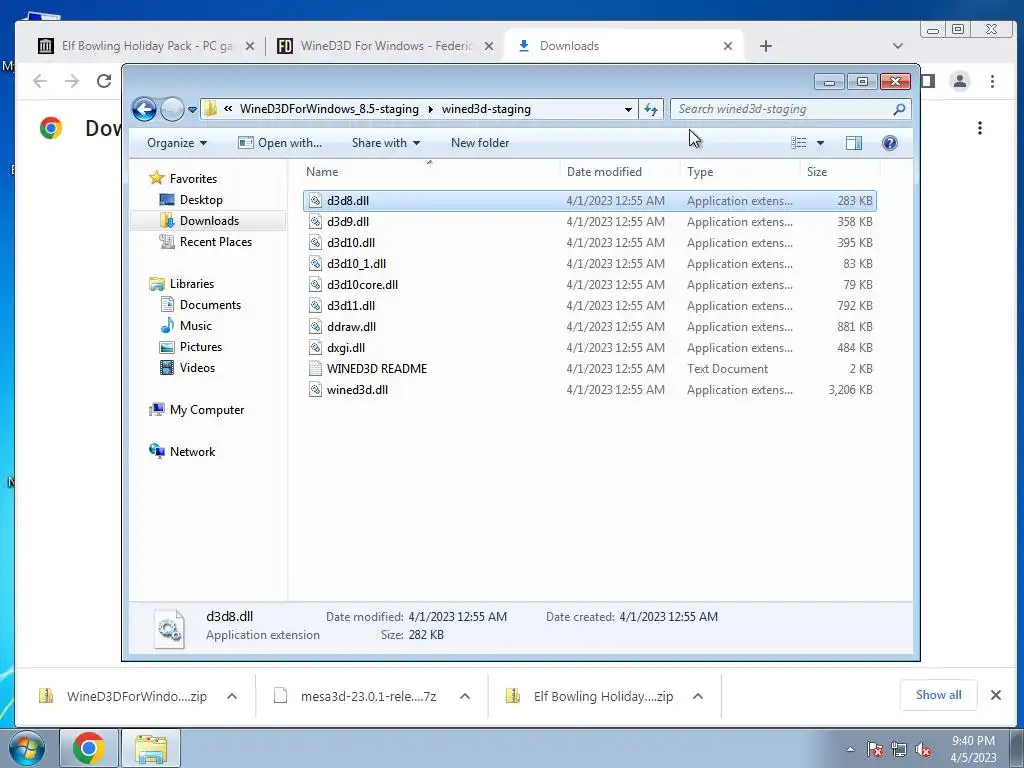Expand options for WineD3DForWindo....zip download
This screenshot has width=1024, height=768.
coord(232,696)
